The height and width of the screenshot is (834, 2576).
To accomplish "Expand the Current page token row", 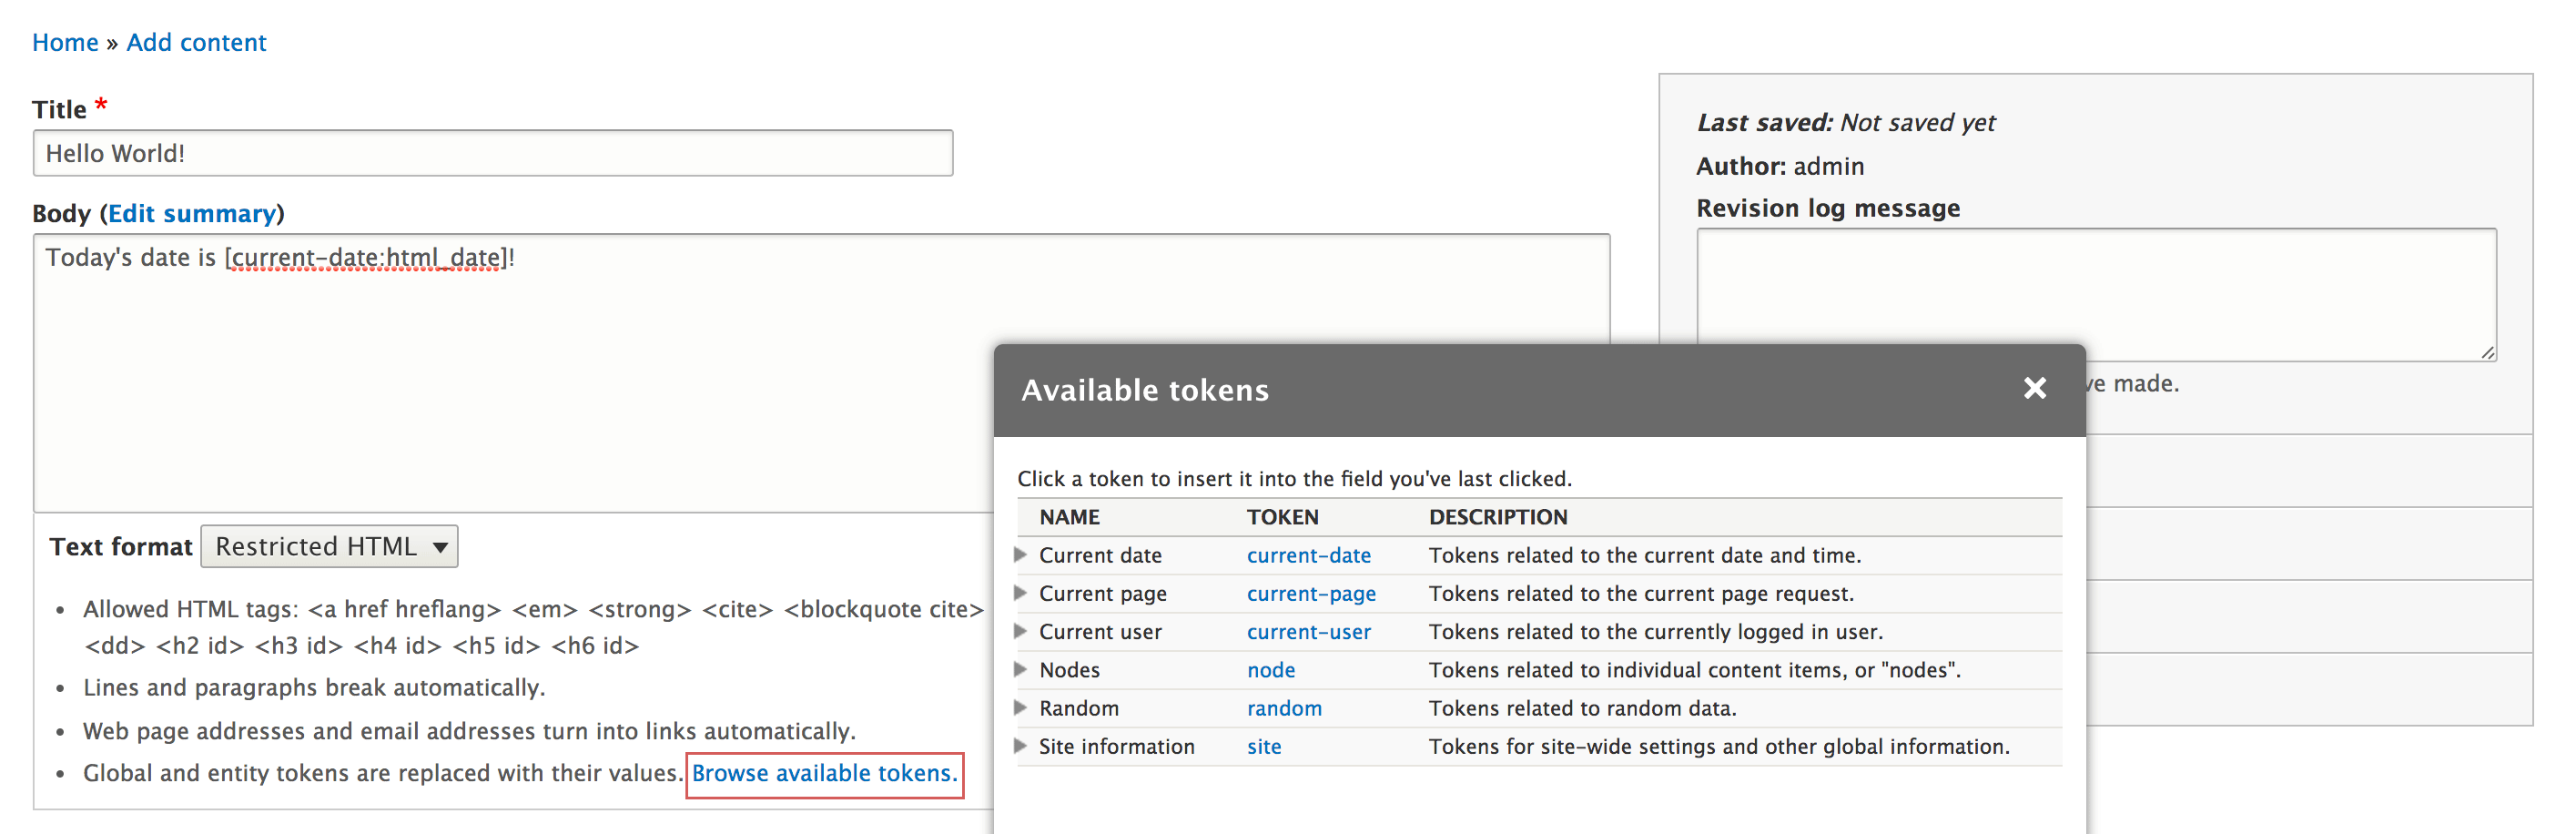I will [x=1020, y=593].
